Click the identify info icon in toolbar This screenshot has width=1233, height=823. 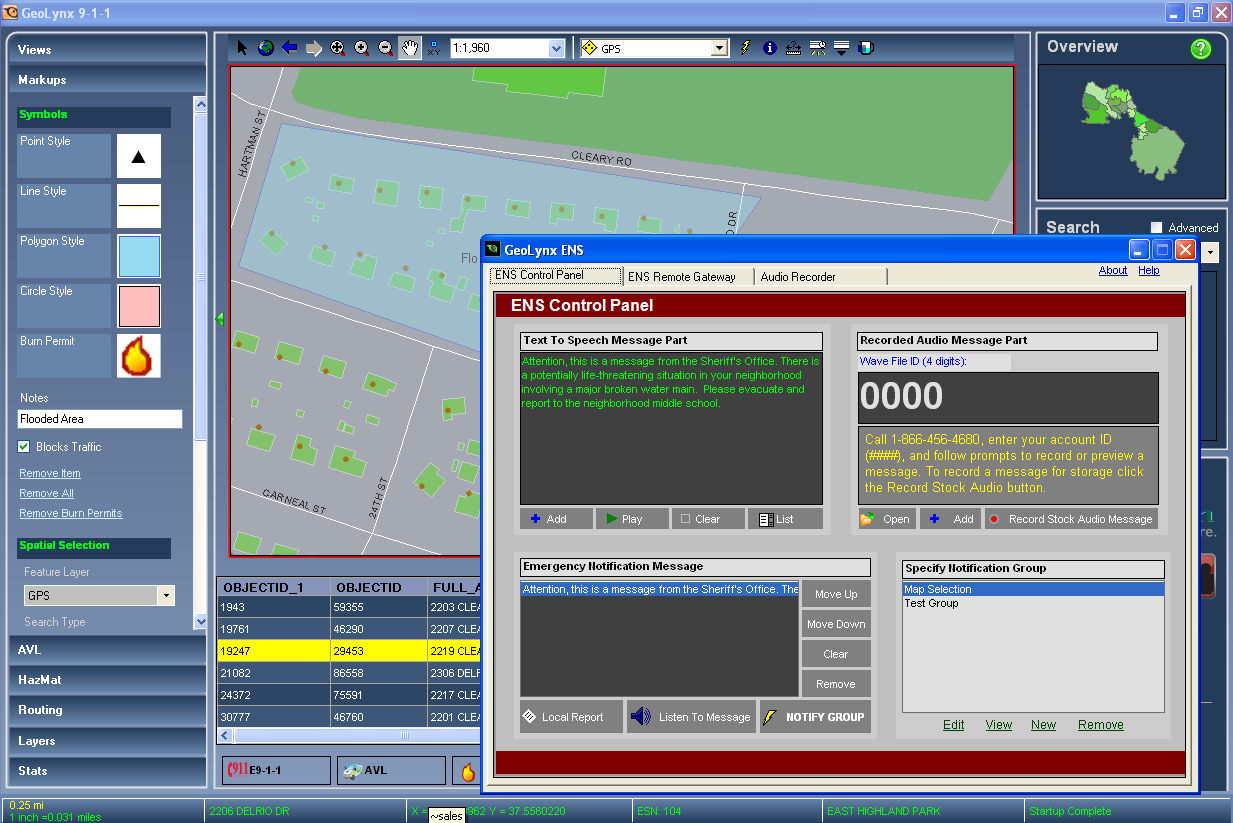(769, 48)
